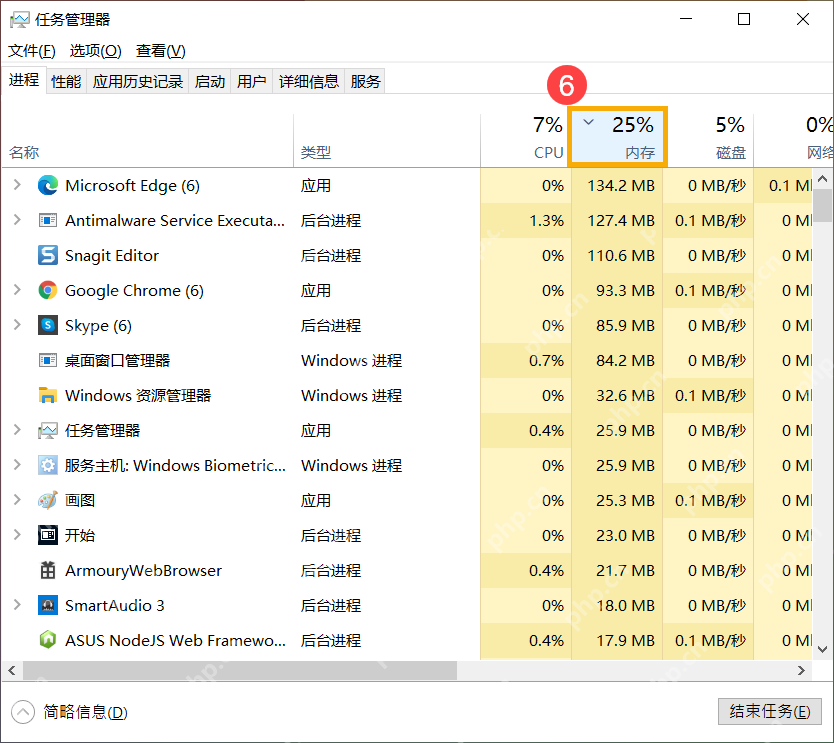
Task: Select the 进程 tab
Action: [24, 80]
